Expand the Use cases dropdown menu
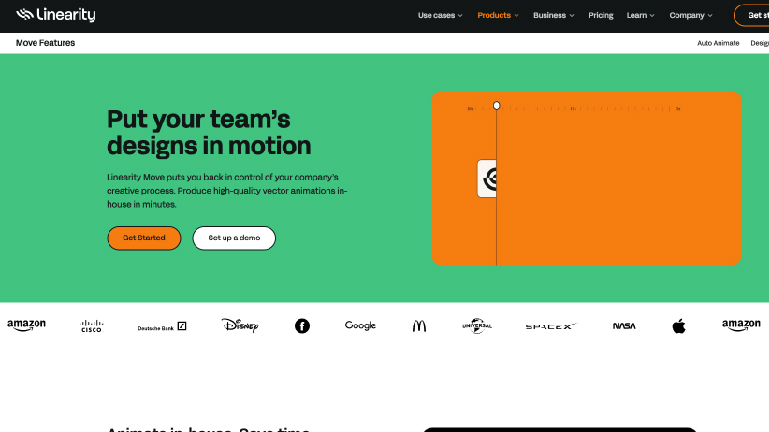Image resolution: width=769 pixels, height=432 pixels. pos(440,15)
